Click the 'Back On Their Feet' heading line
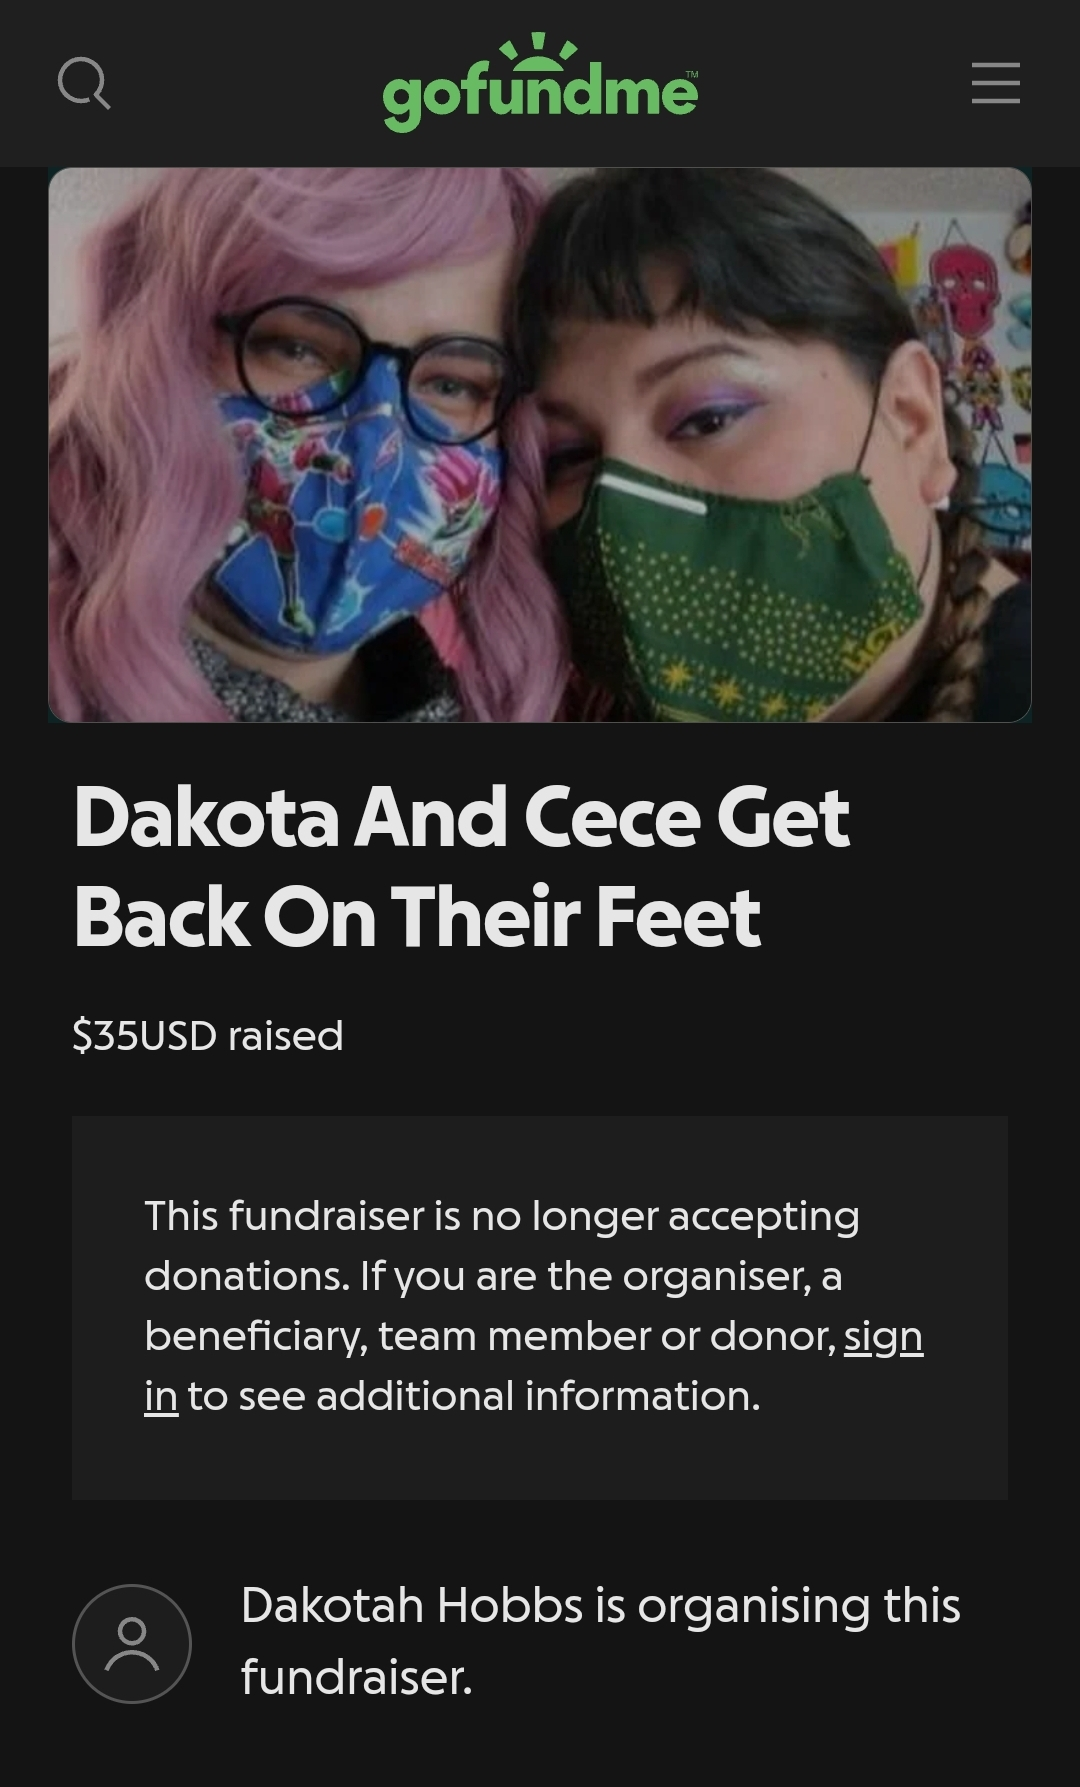Viewport: 1080px width, 1787px height. point(417,917)
